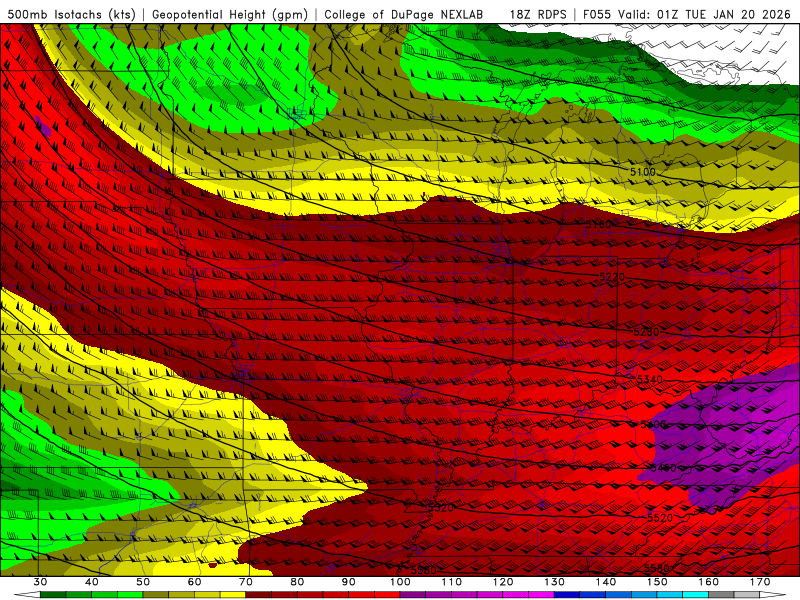Click the 110 legend label
The image size is (800, 600).
(x=452, y=582)
